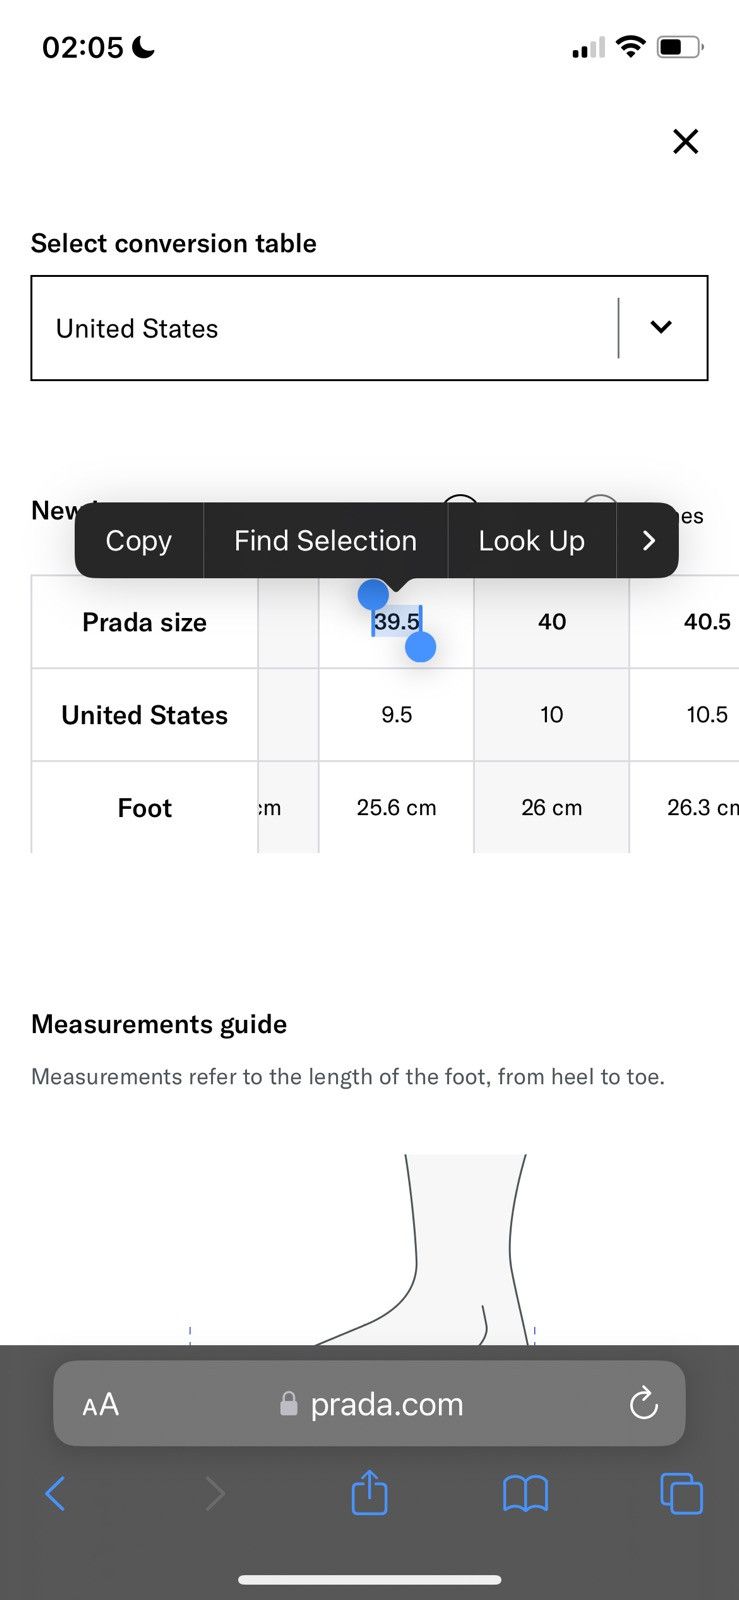Open the tabs overview icon
The height and width of the screenshot is (1600, 739).
click(681, 1494)
